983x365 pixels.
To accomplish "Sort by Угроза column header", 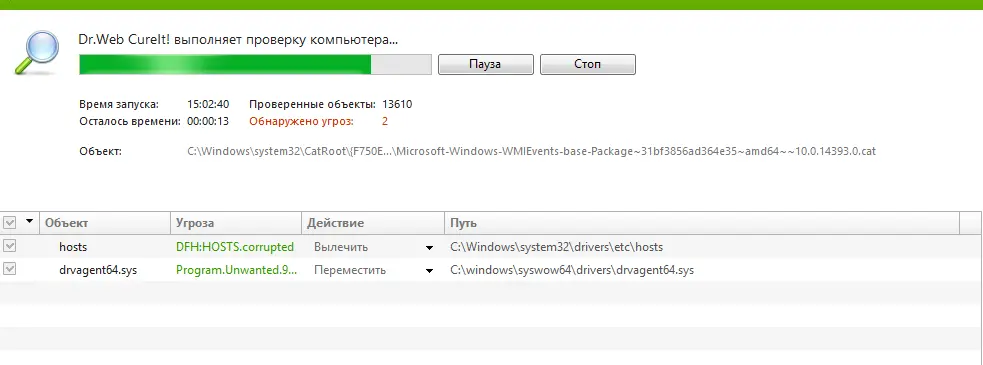I will [x=236, y=223].
